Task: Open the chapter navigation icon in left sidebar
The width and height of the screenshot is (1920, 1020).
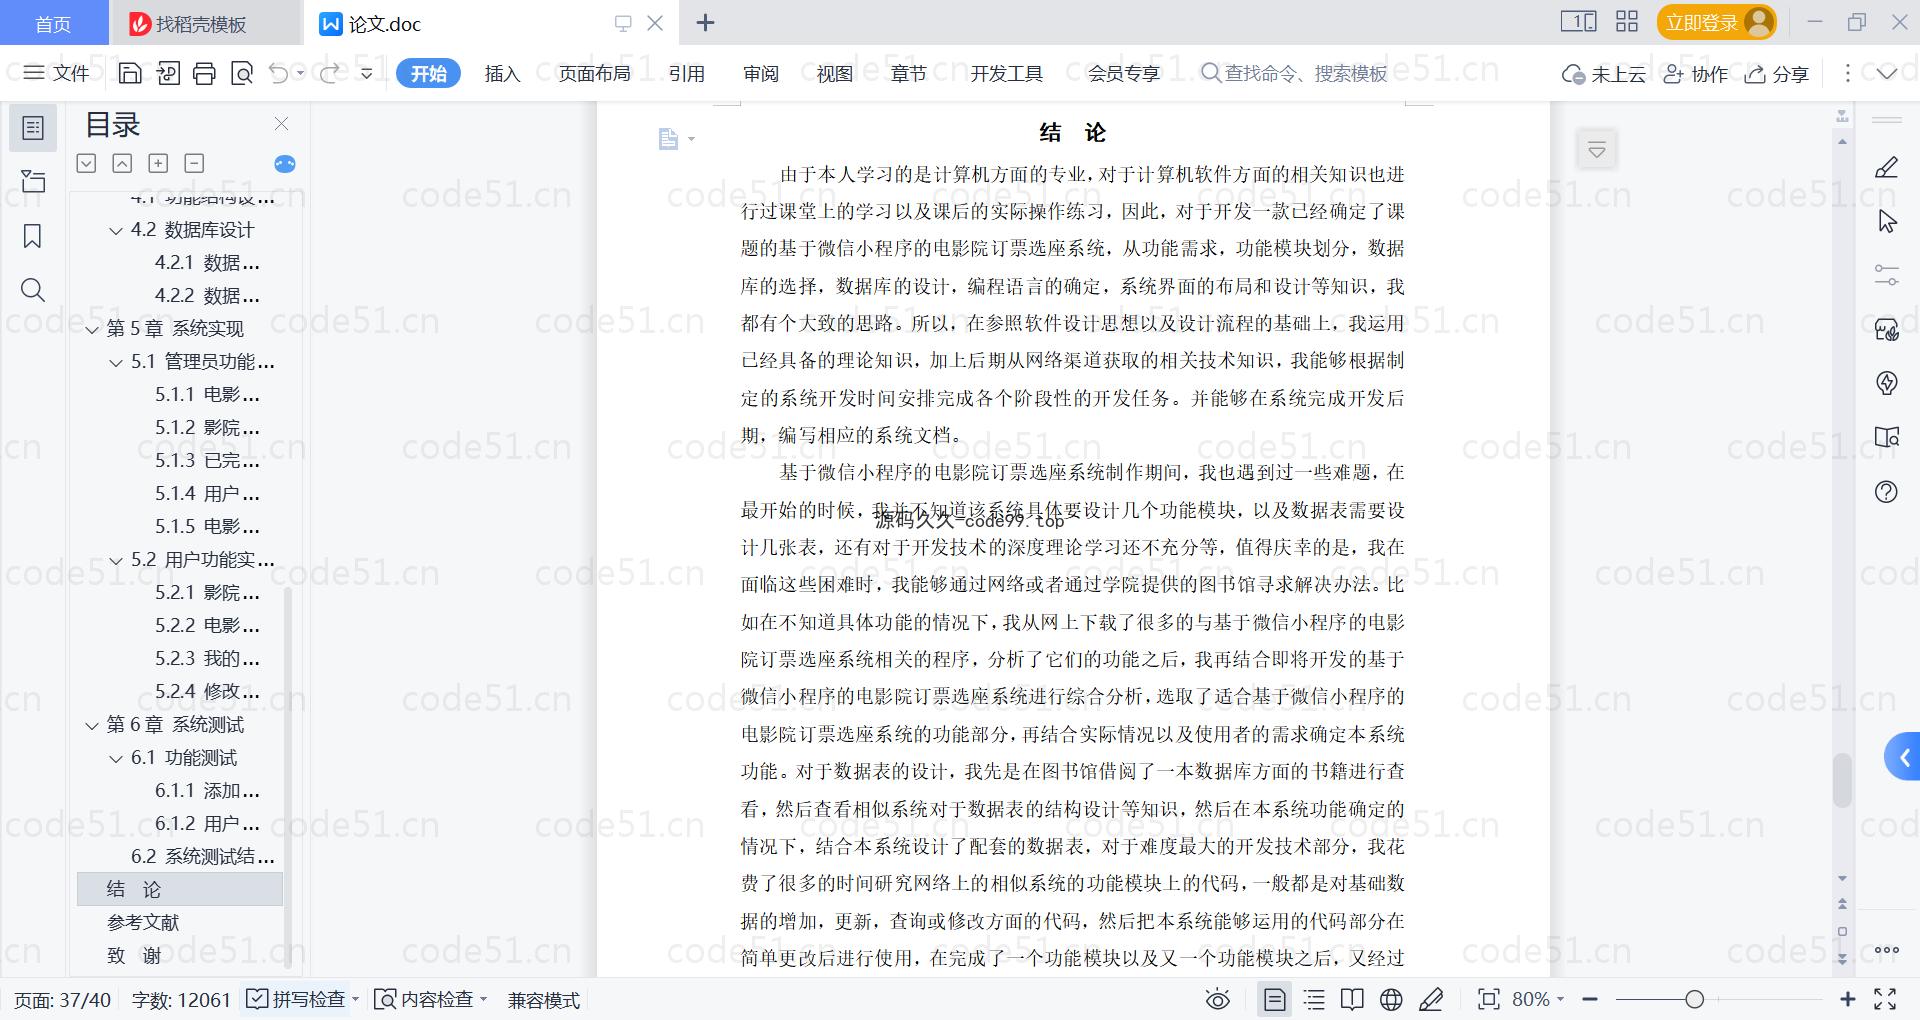Action: (x=33, y=181)
